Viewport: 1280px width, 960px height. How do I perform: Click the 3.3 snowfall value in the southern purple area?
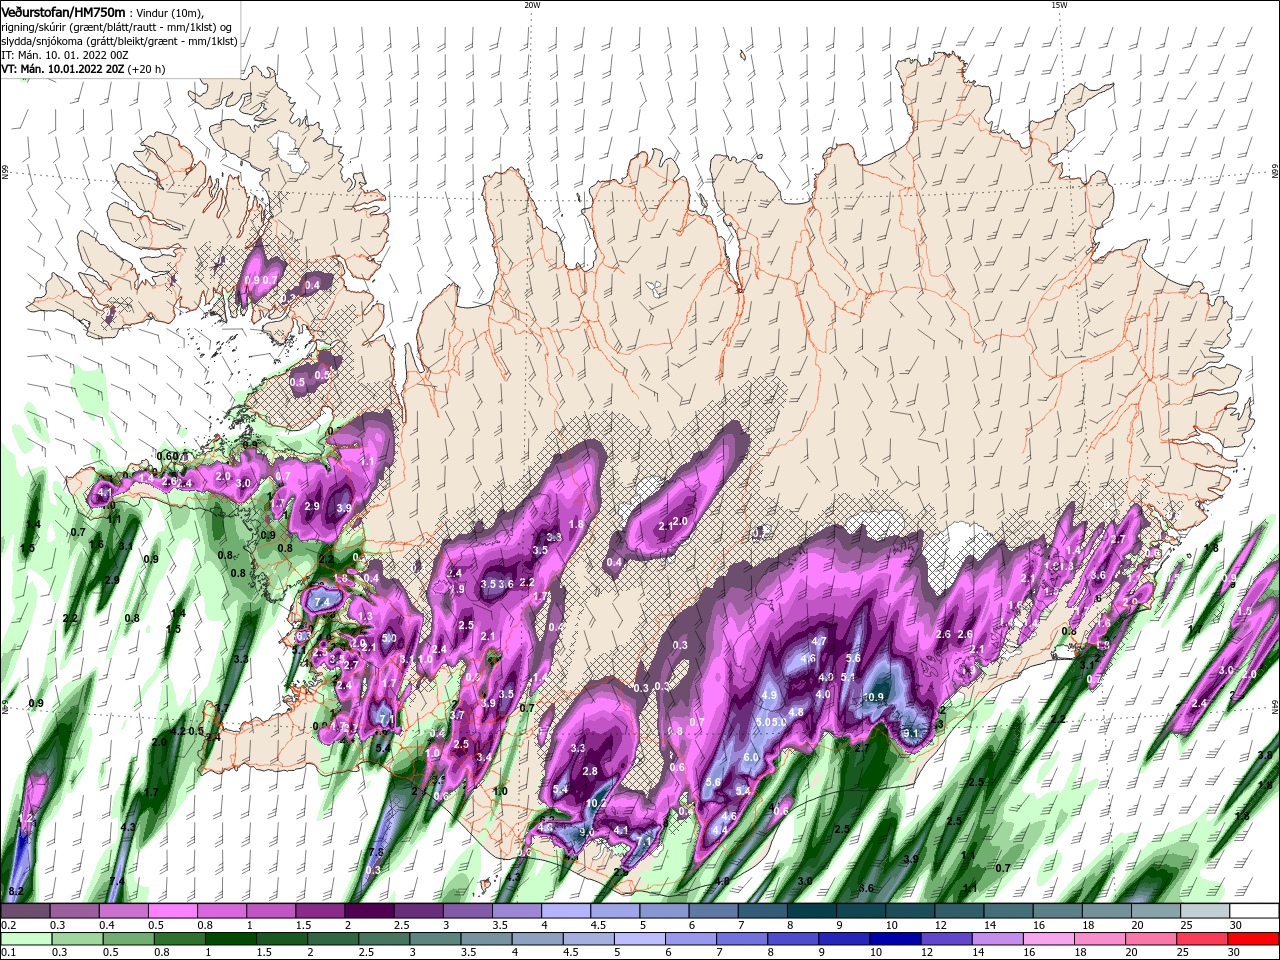(x=577, y=748)
